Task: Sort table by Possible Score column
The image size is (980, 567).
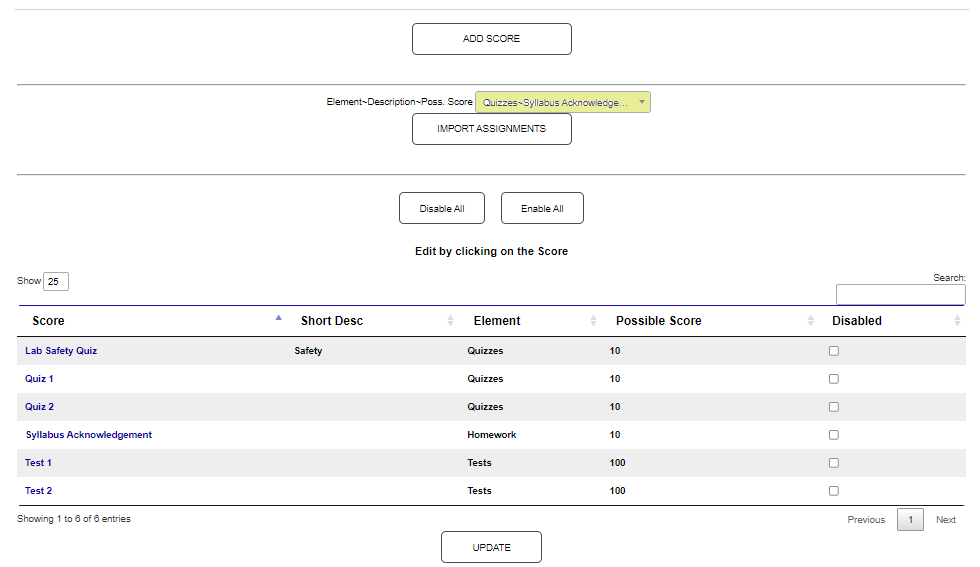Action: [711, 321]
